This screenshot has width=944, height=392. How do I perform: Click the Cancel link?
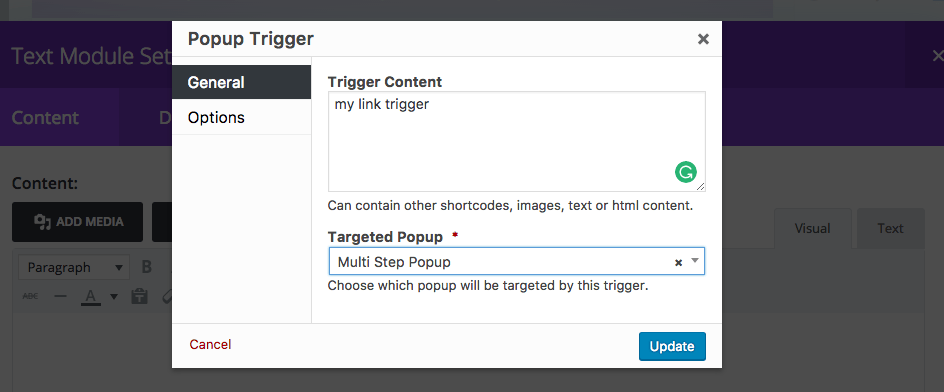click(x=210, y=344)
